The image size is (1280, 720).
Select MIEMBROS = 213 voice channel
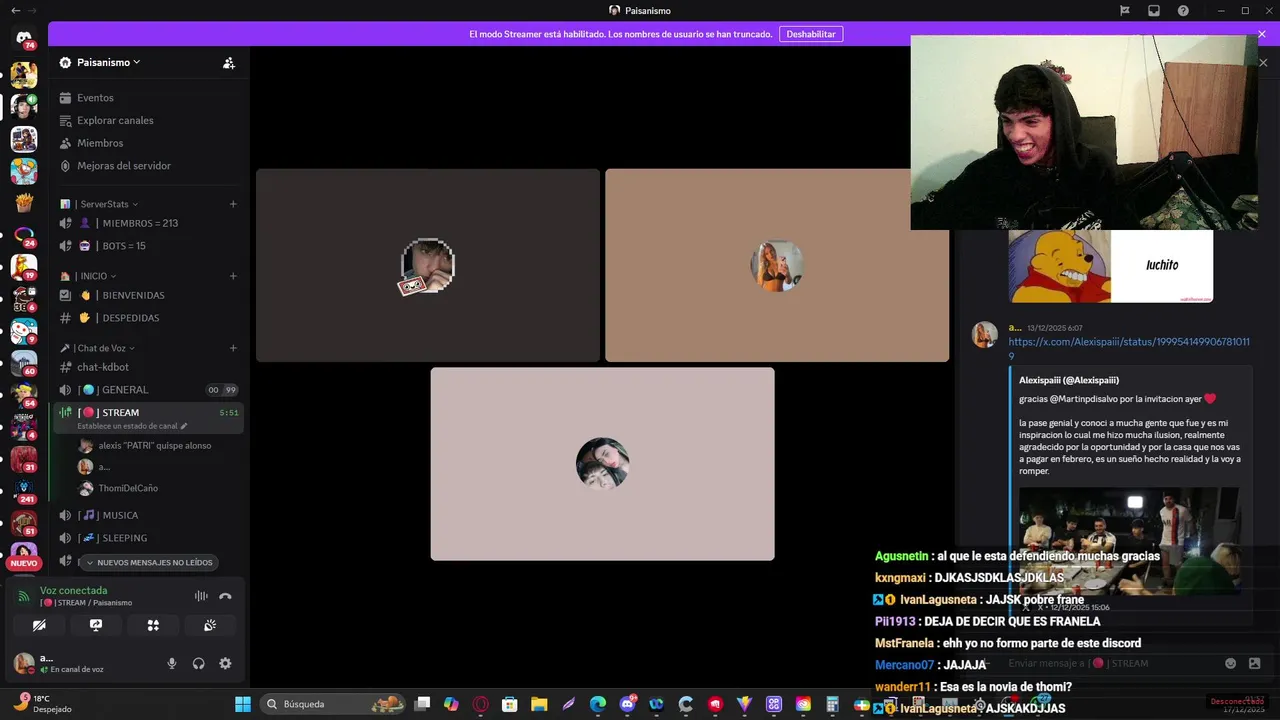pos(148,223)
